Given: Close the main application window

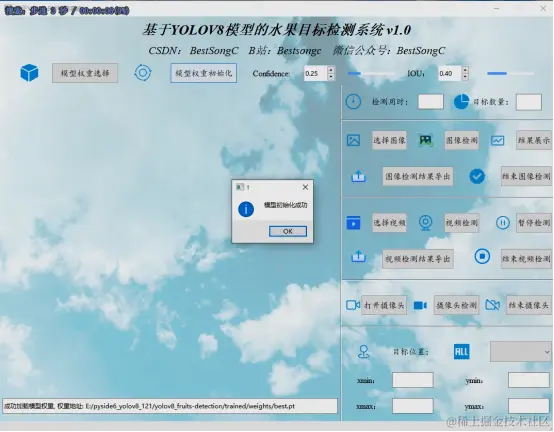Looking at the screenshot, I should point(543,8).
